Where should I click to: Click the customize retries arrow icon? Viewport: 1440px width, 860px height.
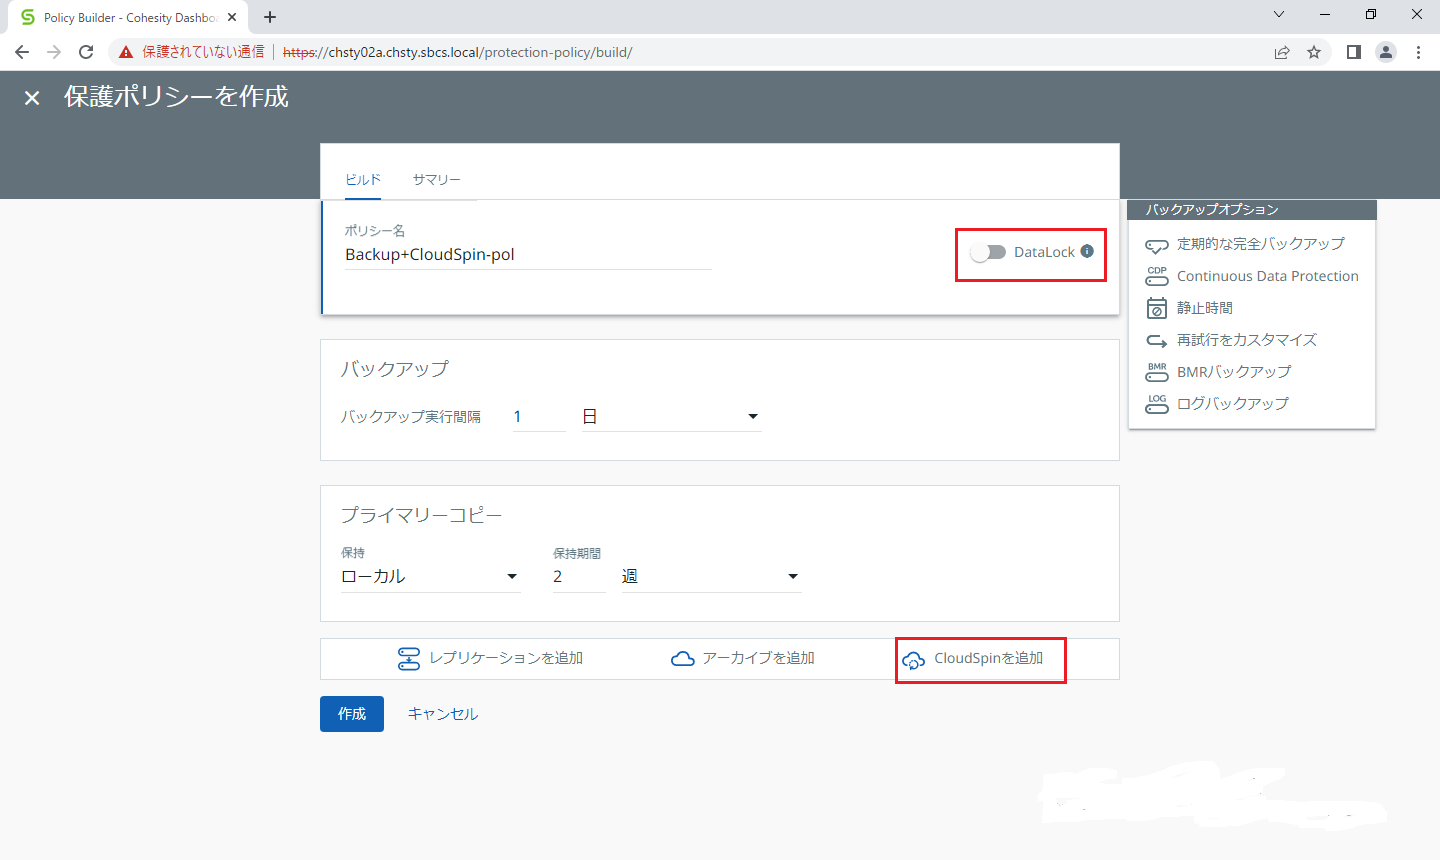1157,340
